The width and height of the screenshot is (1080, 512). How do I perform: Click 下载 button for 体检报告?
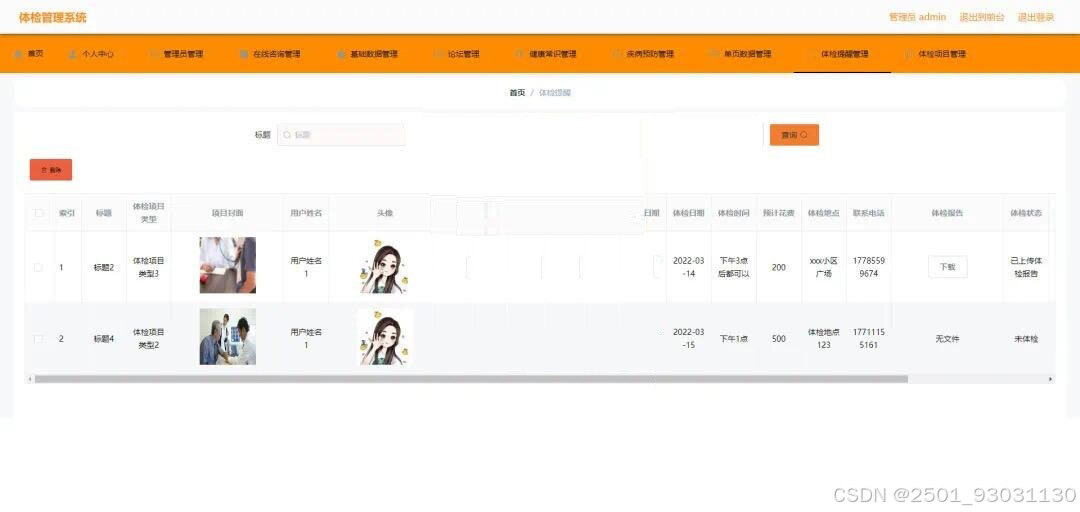[x=948, y=267]
